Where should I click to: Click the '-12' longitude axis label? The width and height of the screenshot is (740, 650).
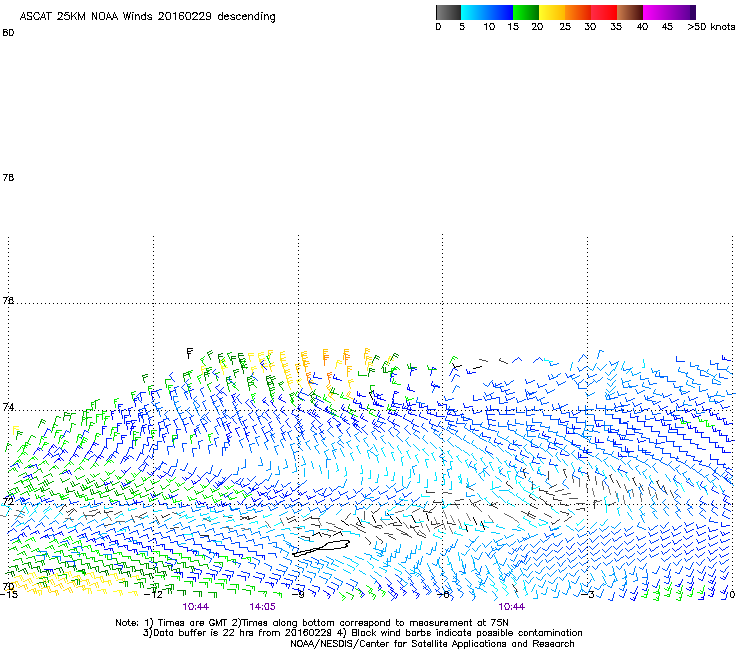tap(153, 595)
